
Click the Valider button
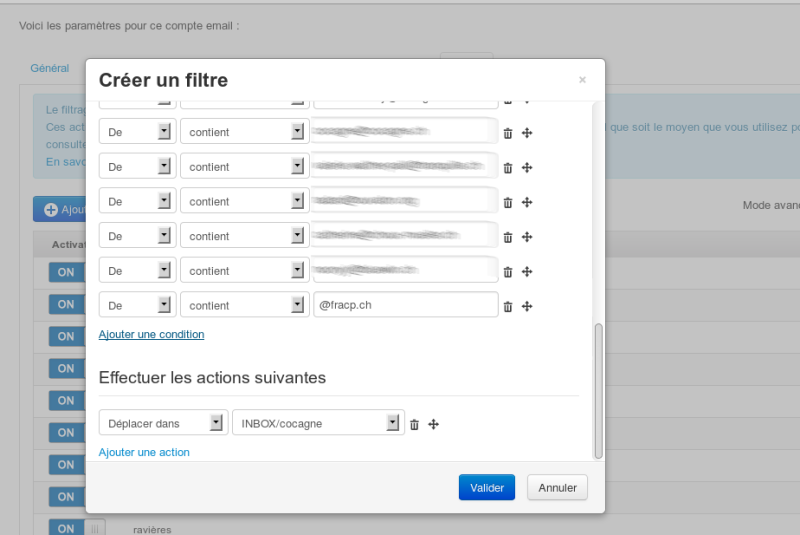pyautogui.click(x=487, y=488)
